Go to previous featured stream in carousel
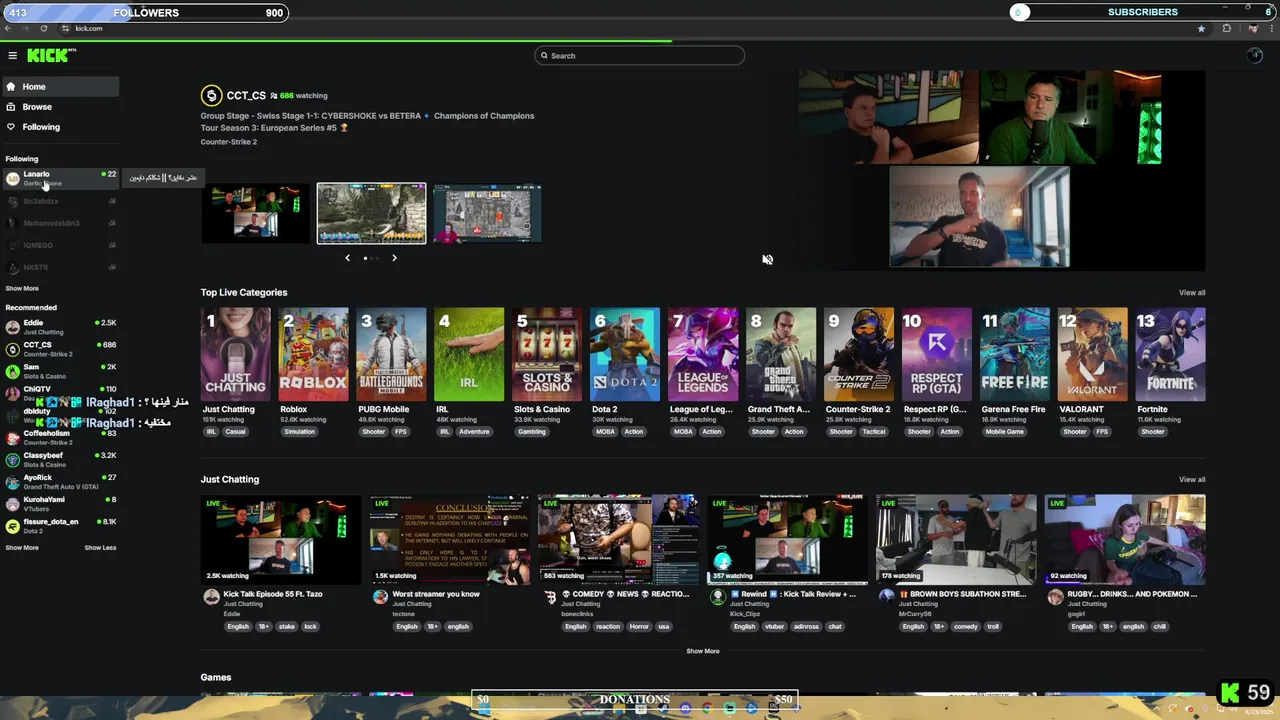This screenshot has width=1280, height=720. 347,258
